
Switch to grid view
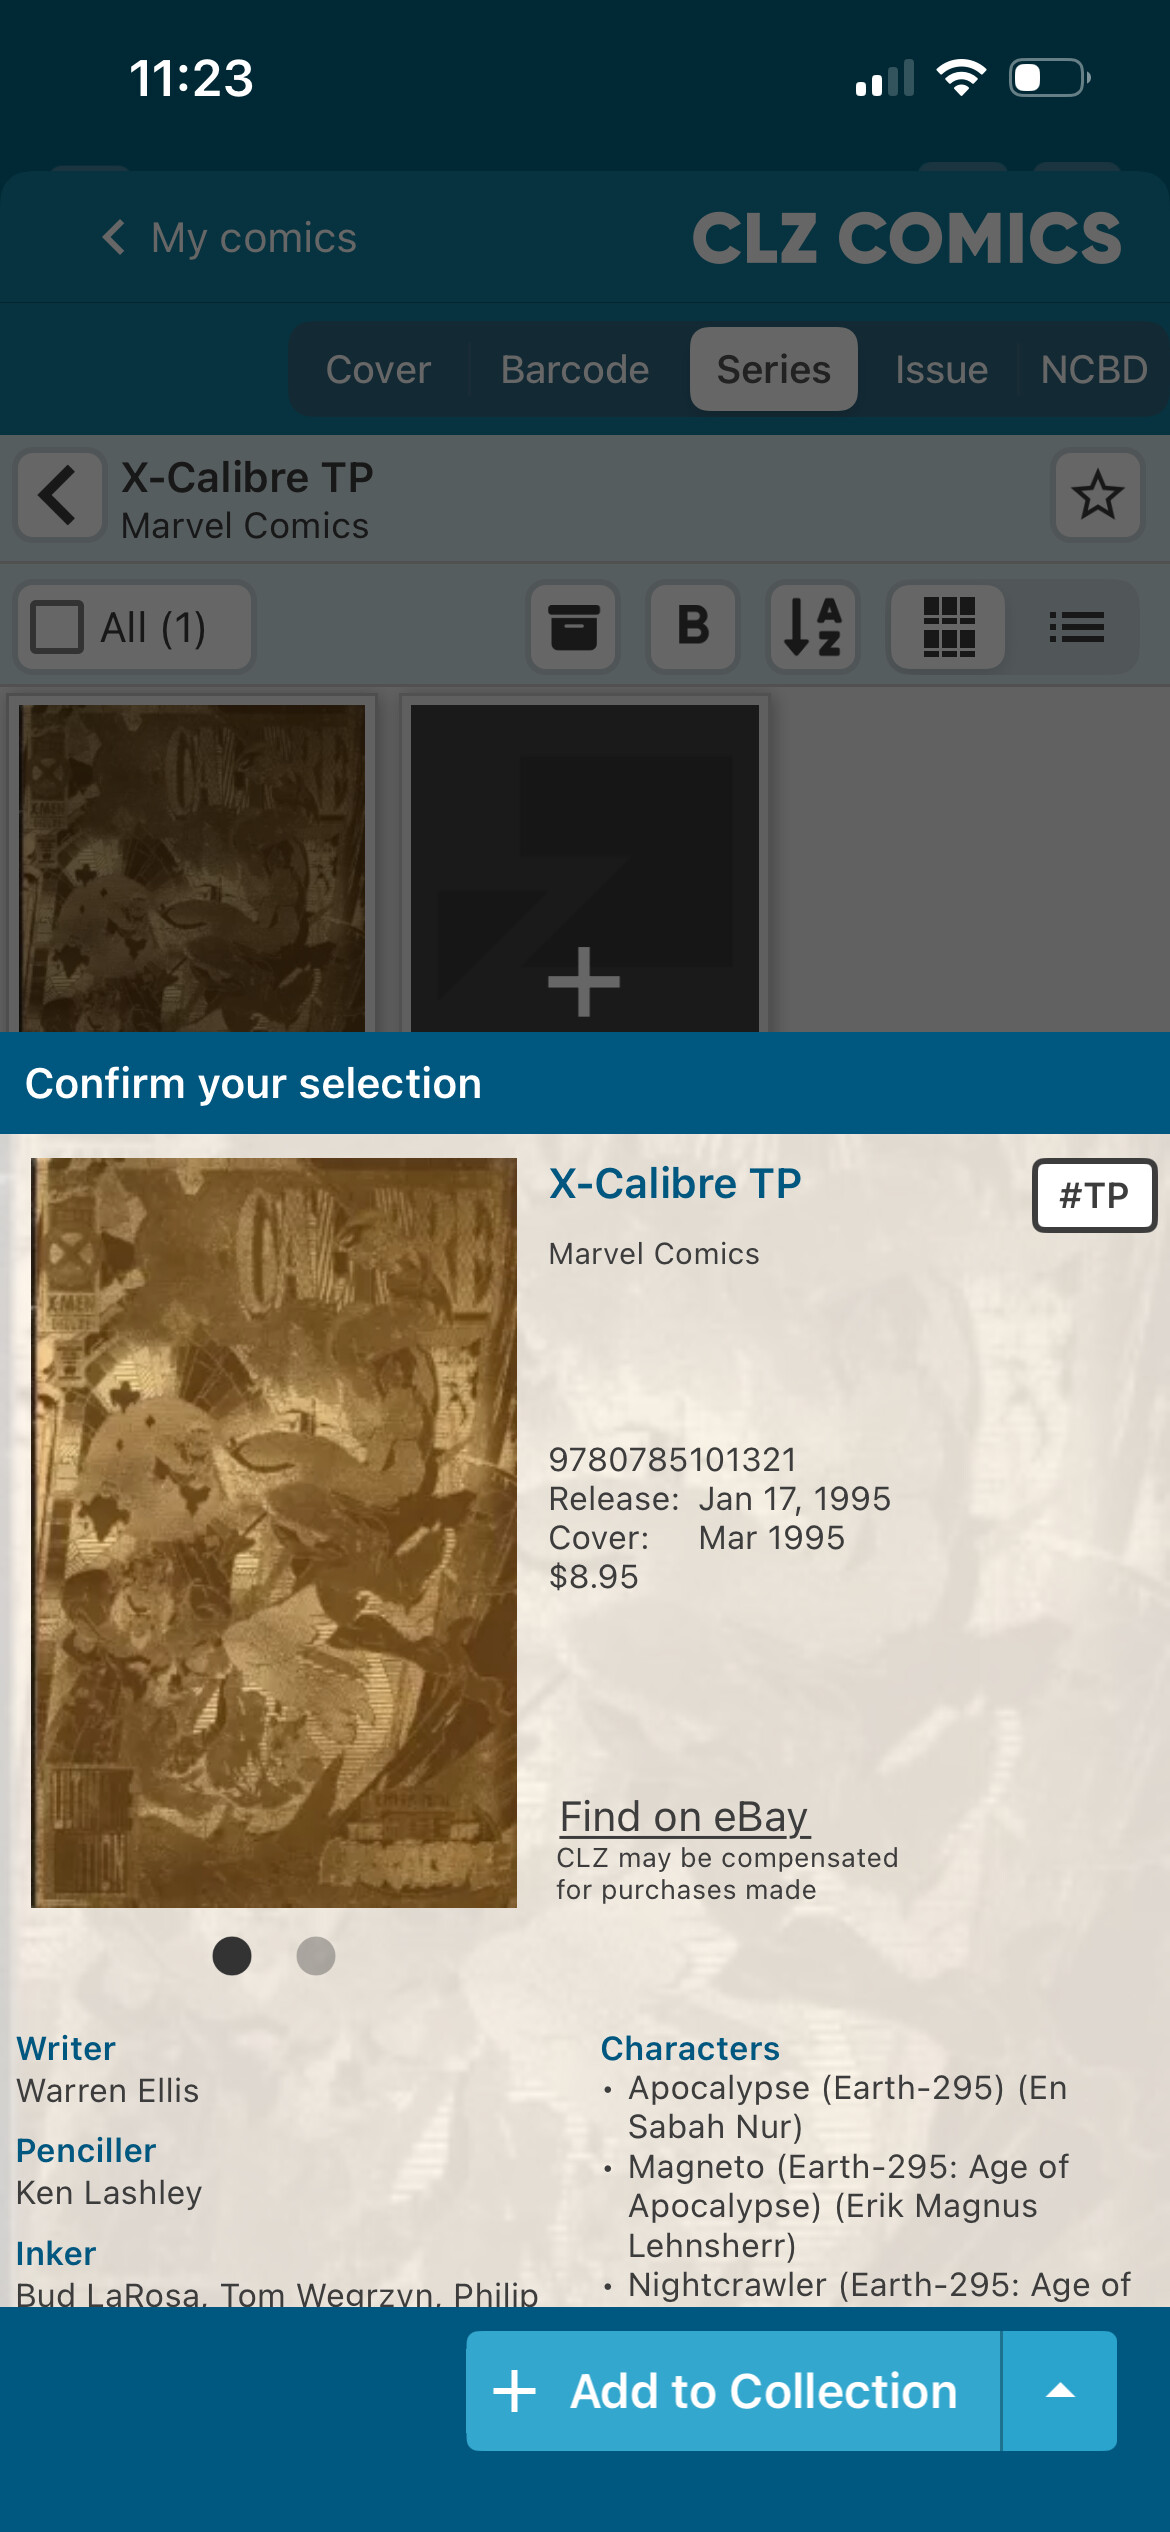[948, 628]
